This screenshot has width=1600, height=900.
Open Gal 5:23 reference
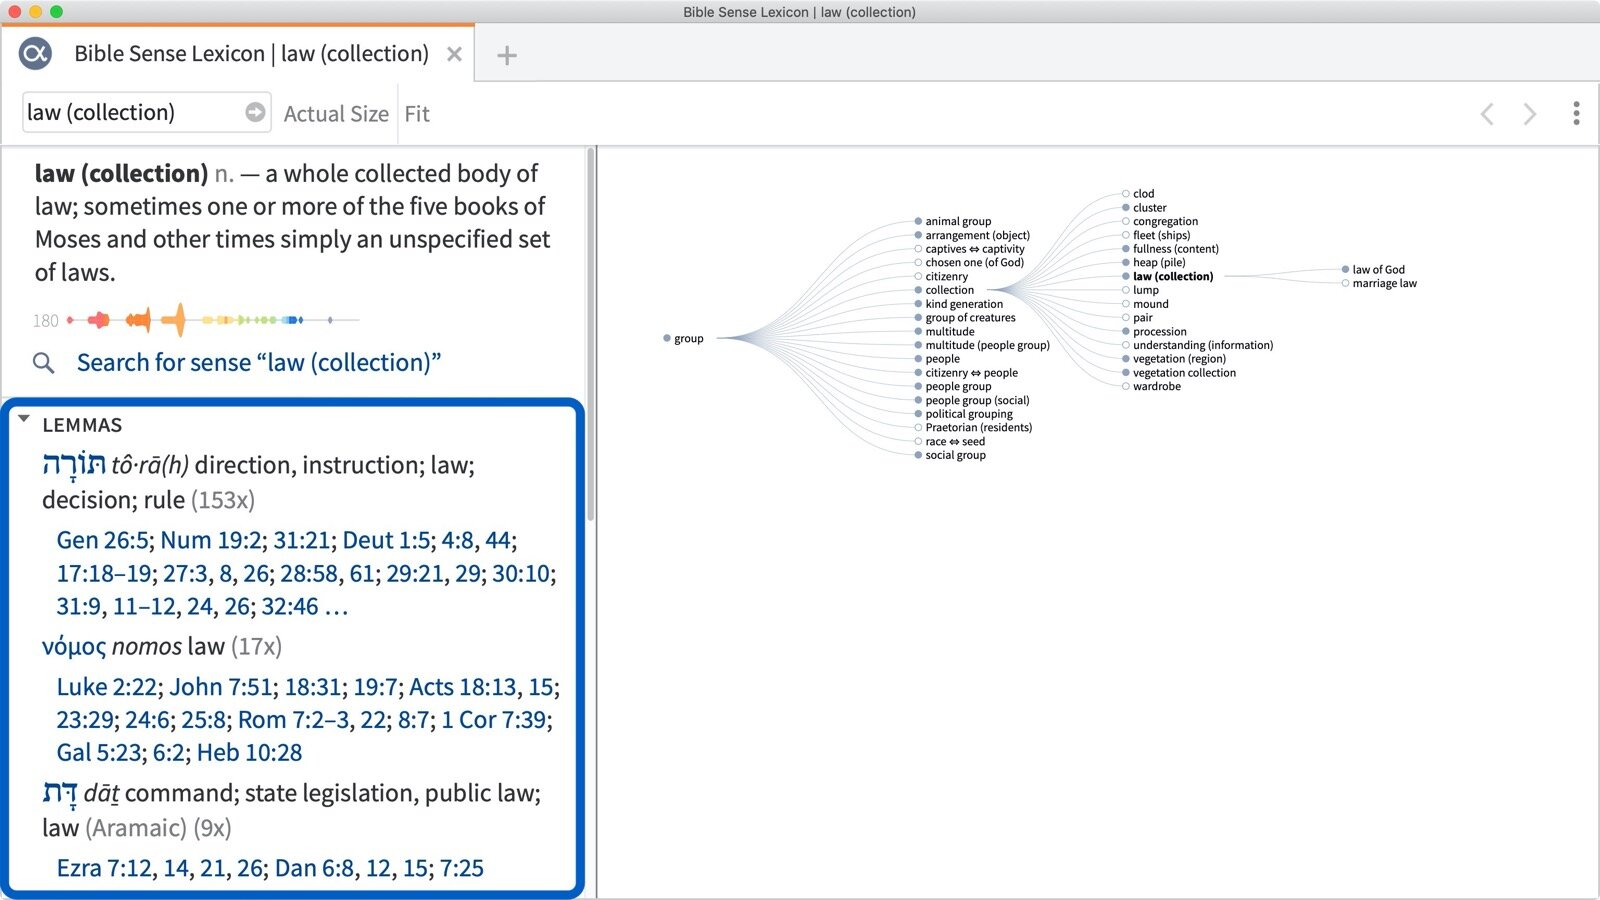tap(99, 753)
